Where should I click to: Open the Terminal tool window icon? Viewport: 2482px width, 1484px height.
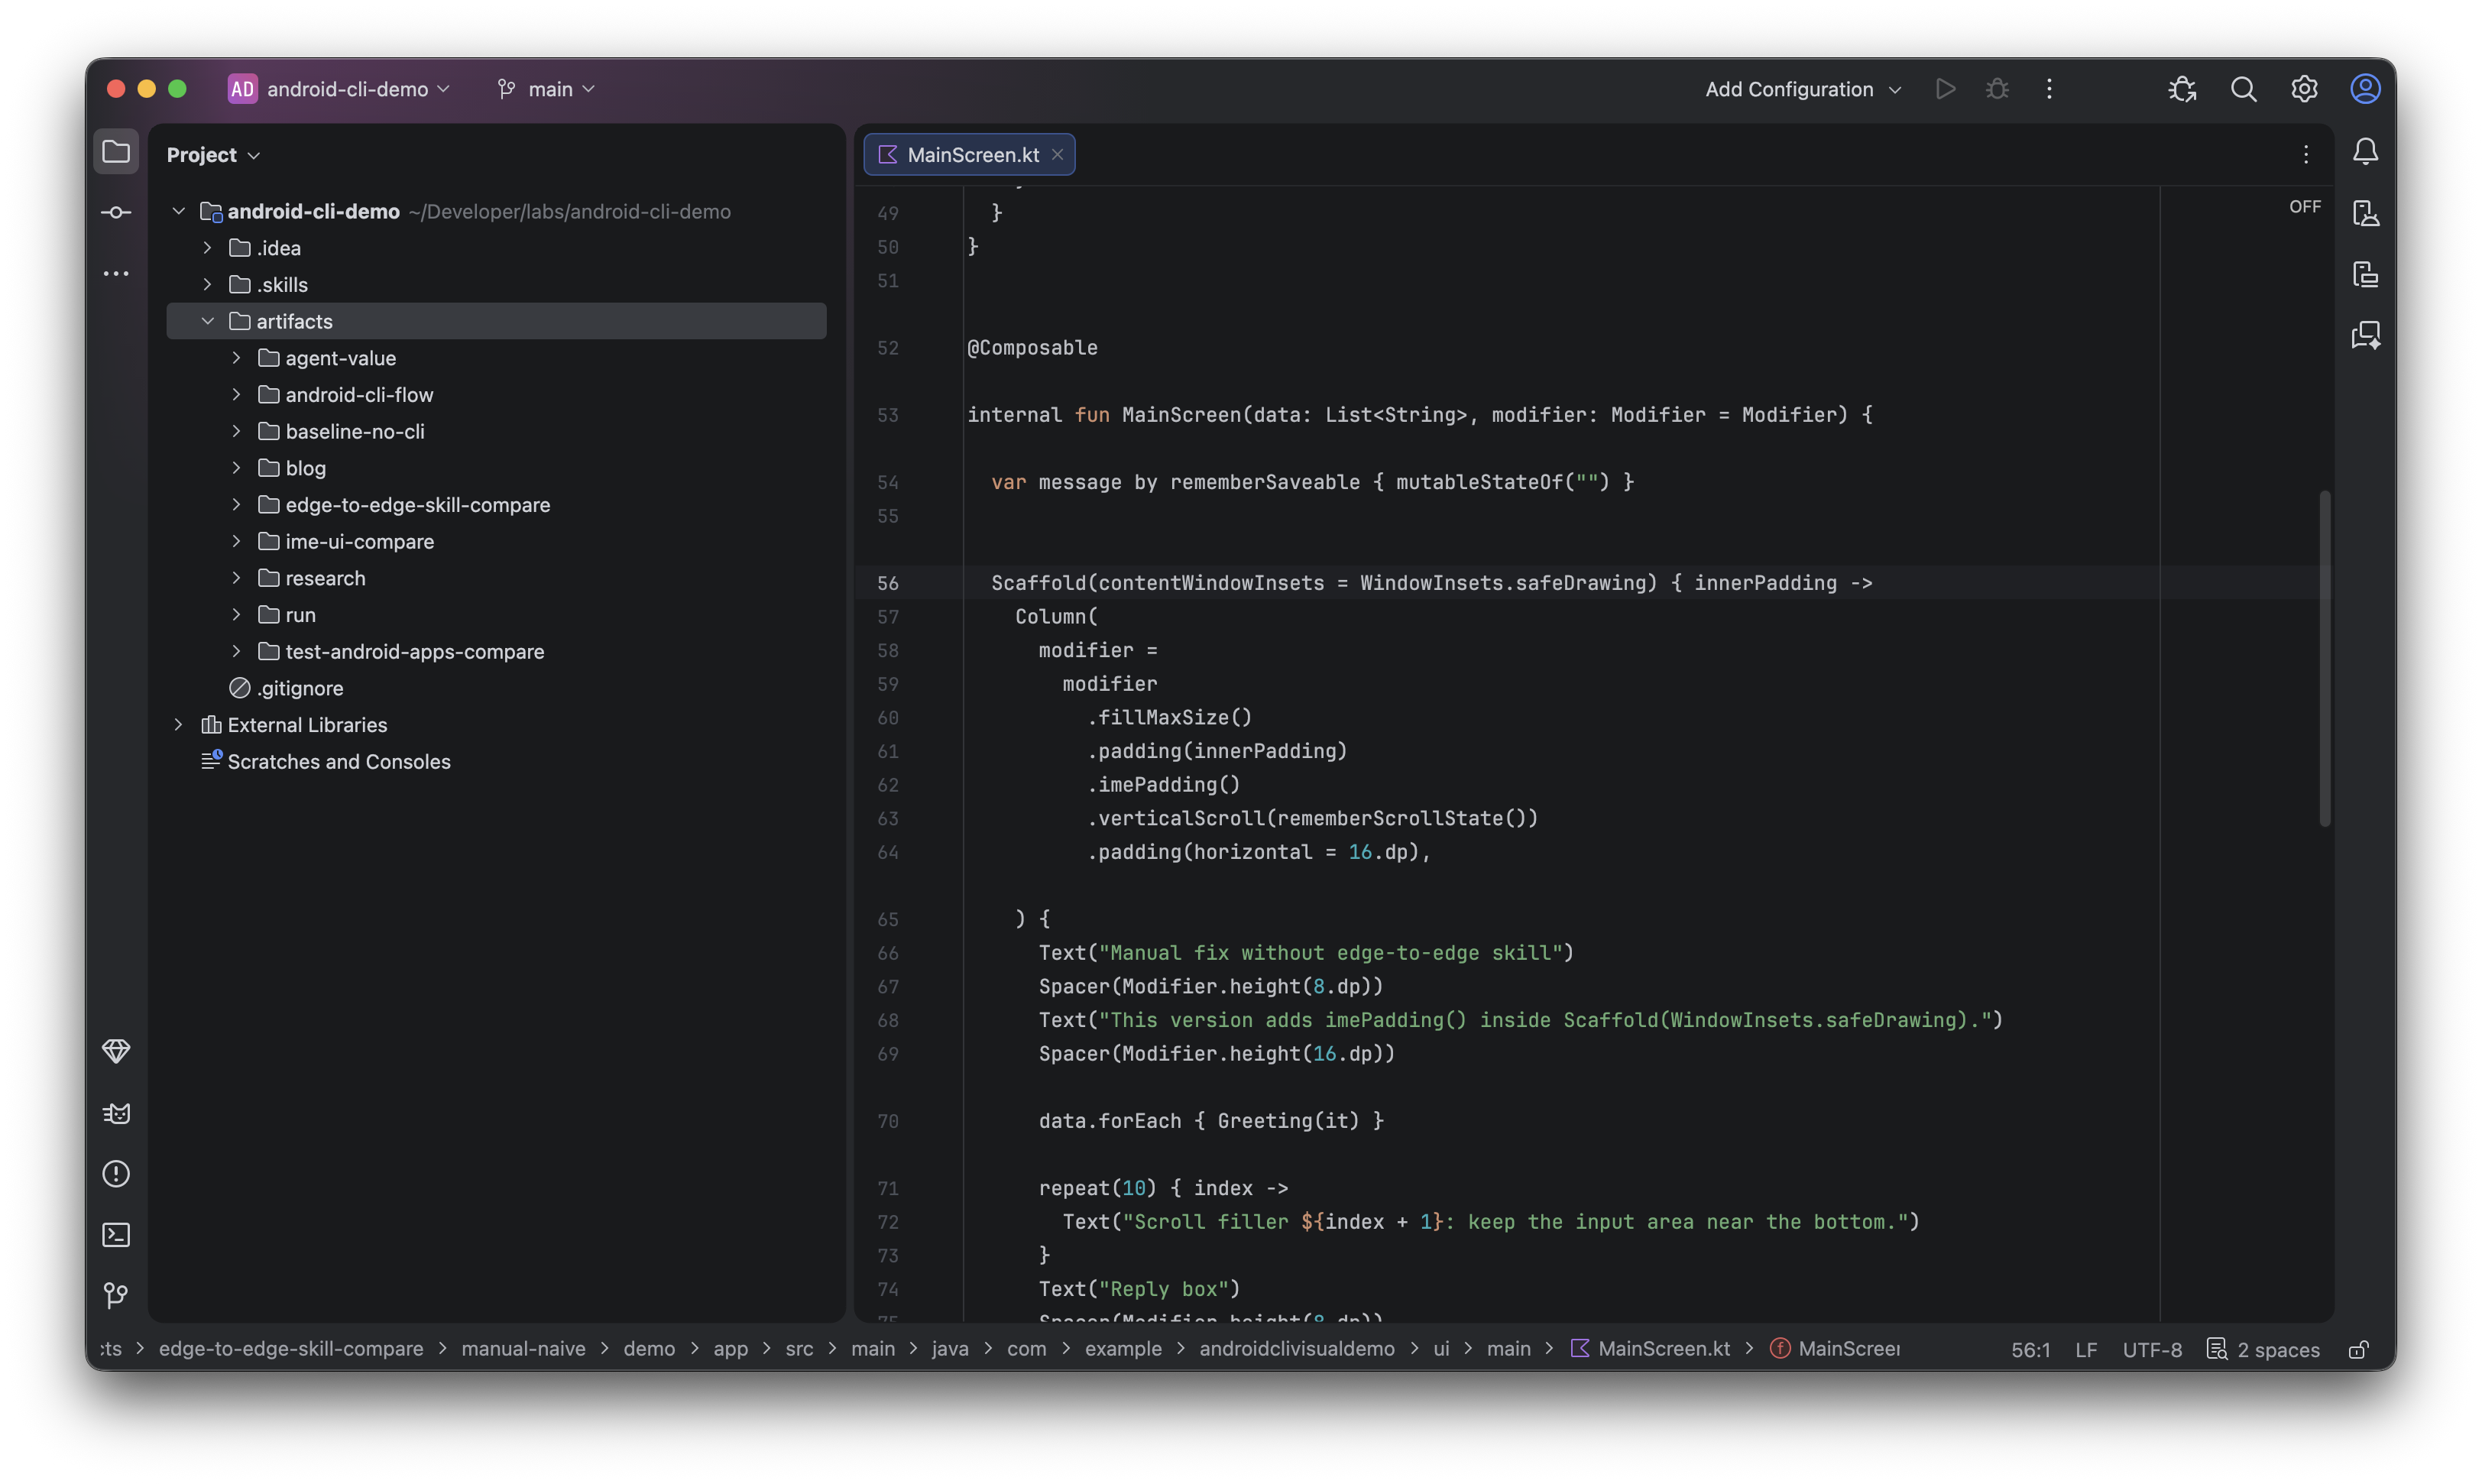click(116, 1235)
